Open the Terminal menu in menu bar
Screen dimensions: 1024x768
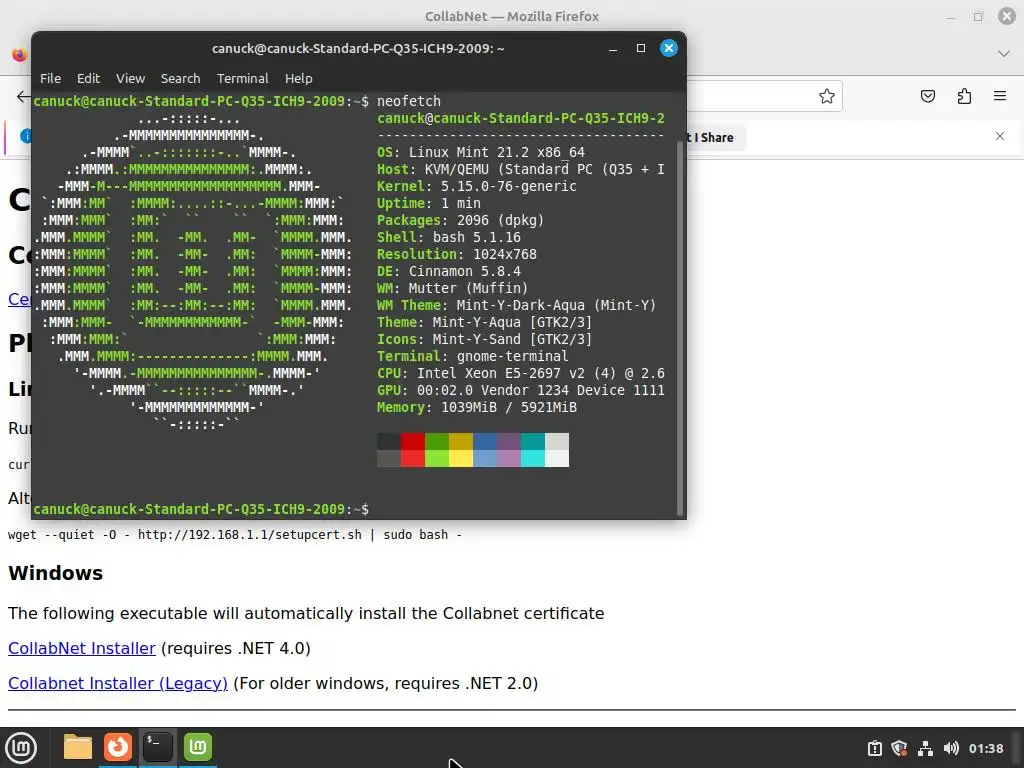pos(242,78)
